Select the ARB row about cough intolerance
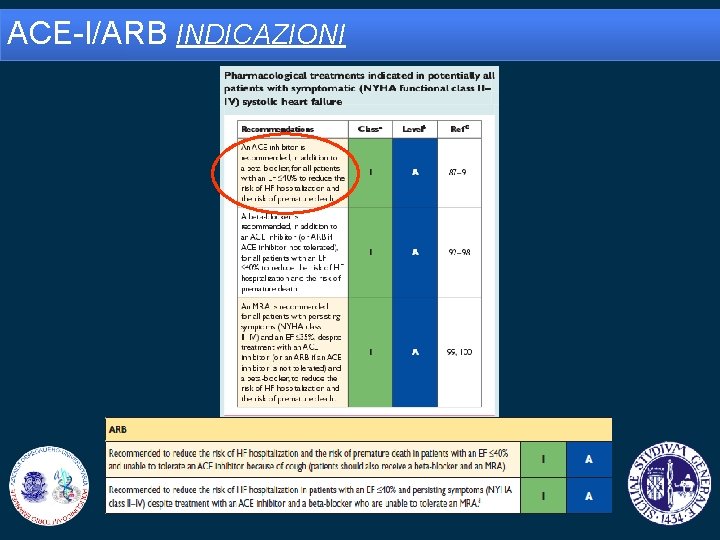720x540 pixels. click(313, 460)
